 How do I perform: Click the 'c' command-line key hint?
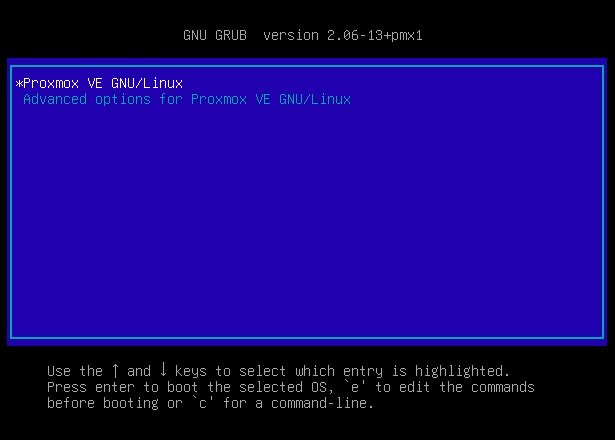(203, 403)
